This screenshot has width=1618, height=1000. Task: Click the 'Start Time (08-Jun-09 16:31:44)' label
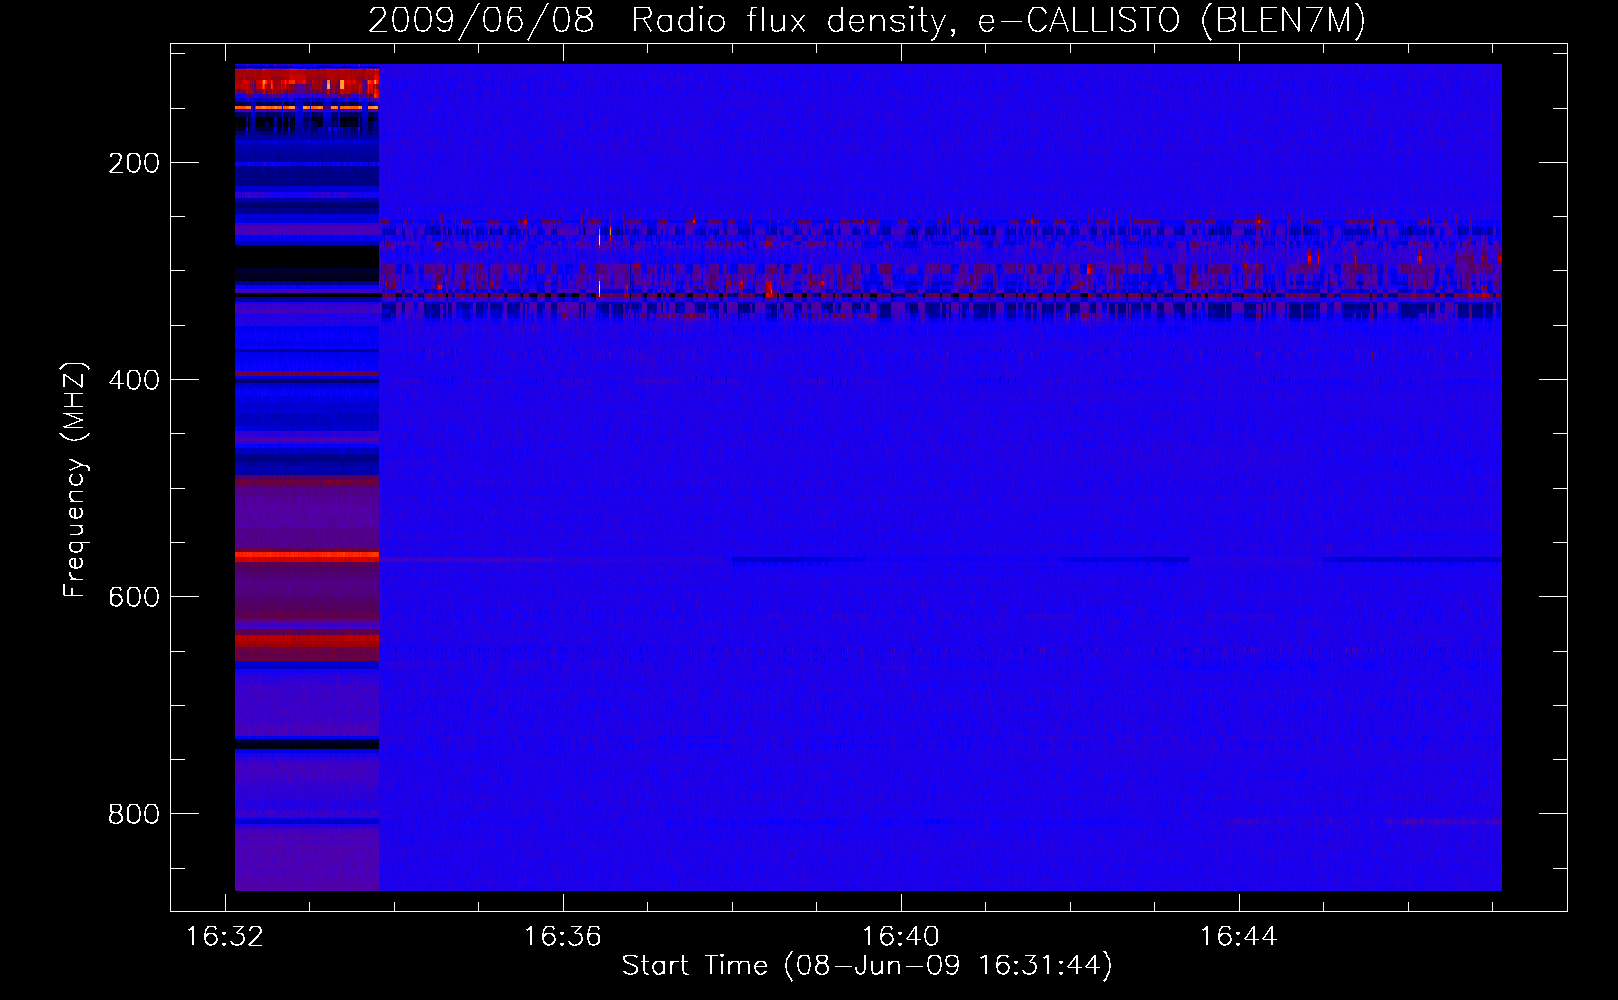click(867, 966)
